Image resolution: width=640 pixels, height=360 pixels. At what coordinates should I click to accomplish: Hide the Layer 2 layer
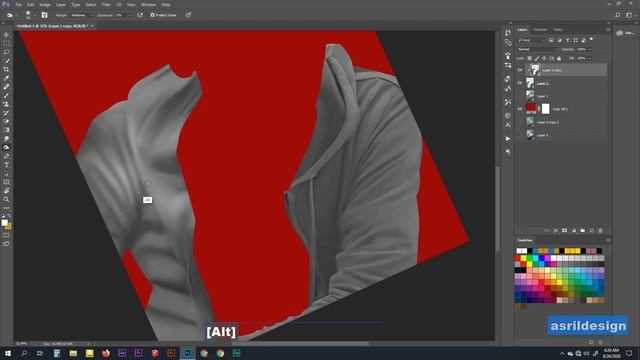click(x=520, y=83)
